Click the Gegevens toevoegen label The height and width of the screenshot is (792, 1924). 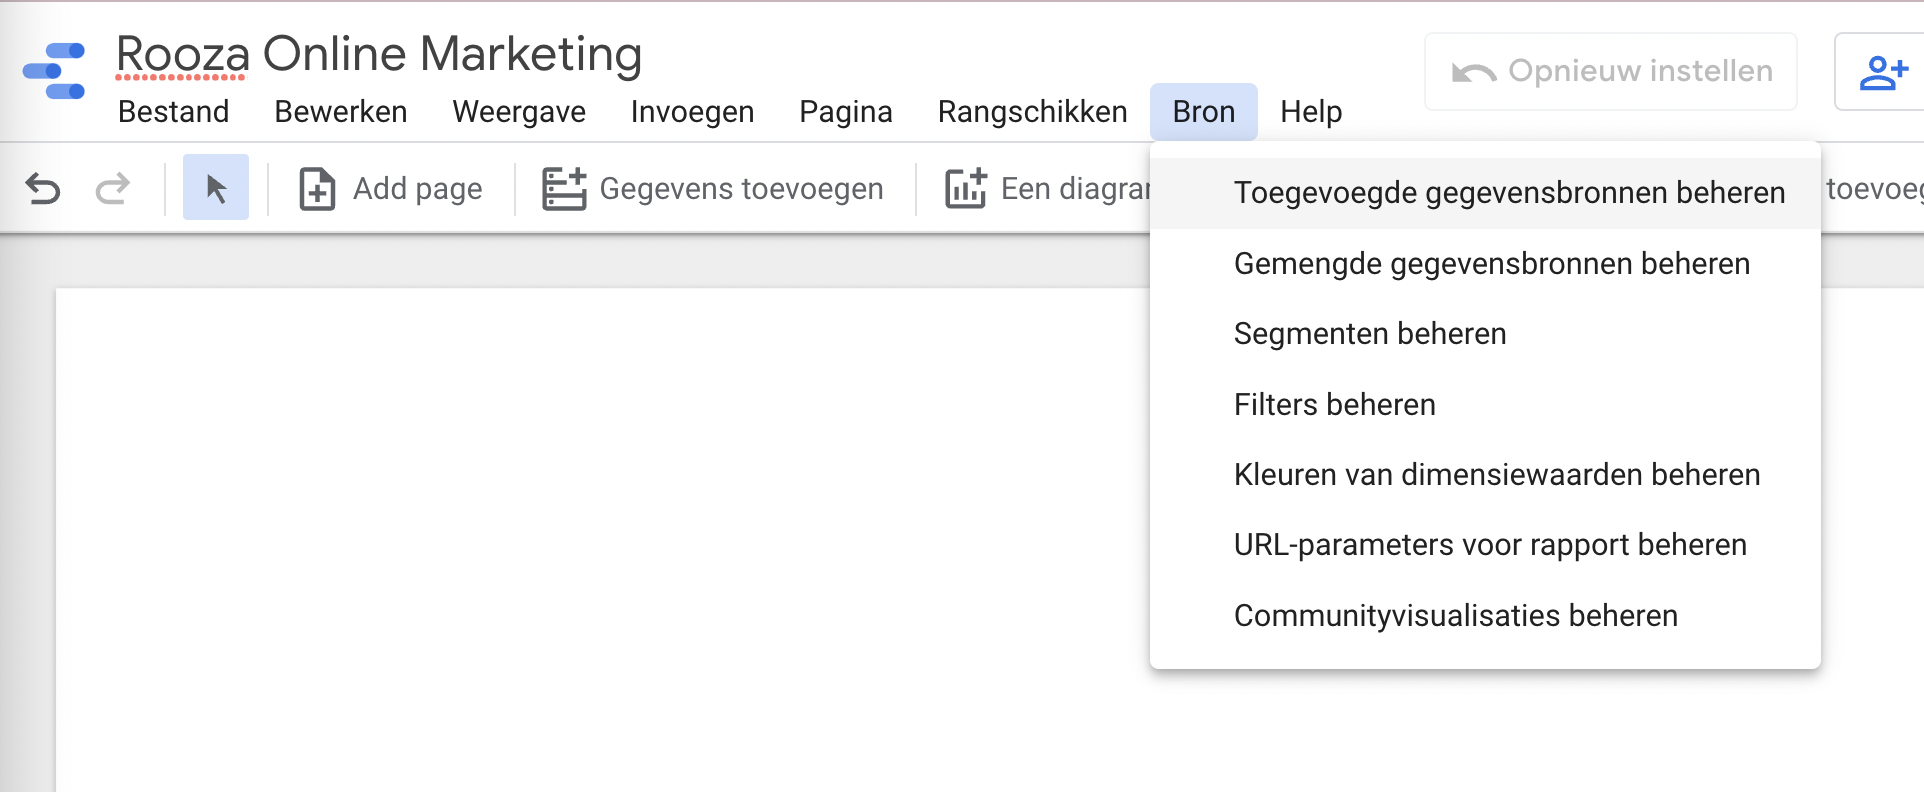click(741, 189)
